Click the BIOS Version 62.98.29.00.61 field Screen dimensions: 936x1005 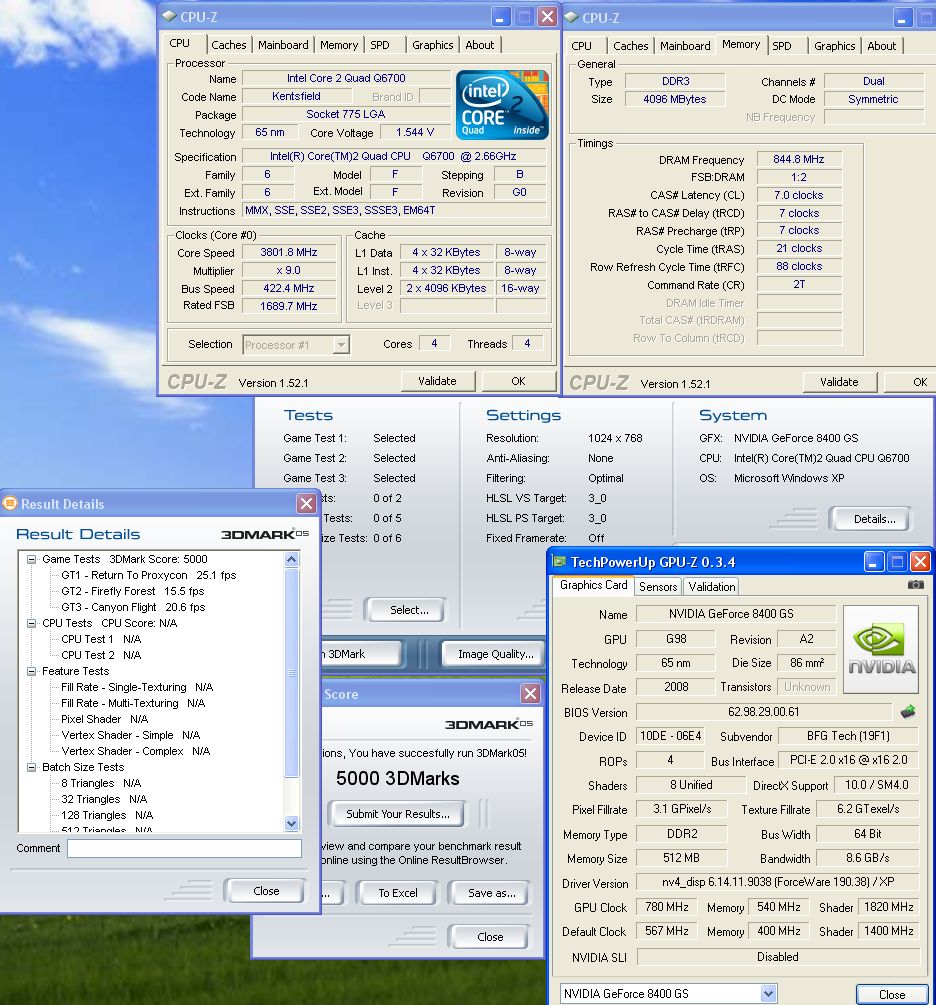point(764,712)
